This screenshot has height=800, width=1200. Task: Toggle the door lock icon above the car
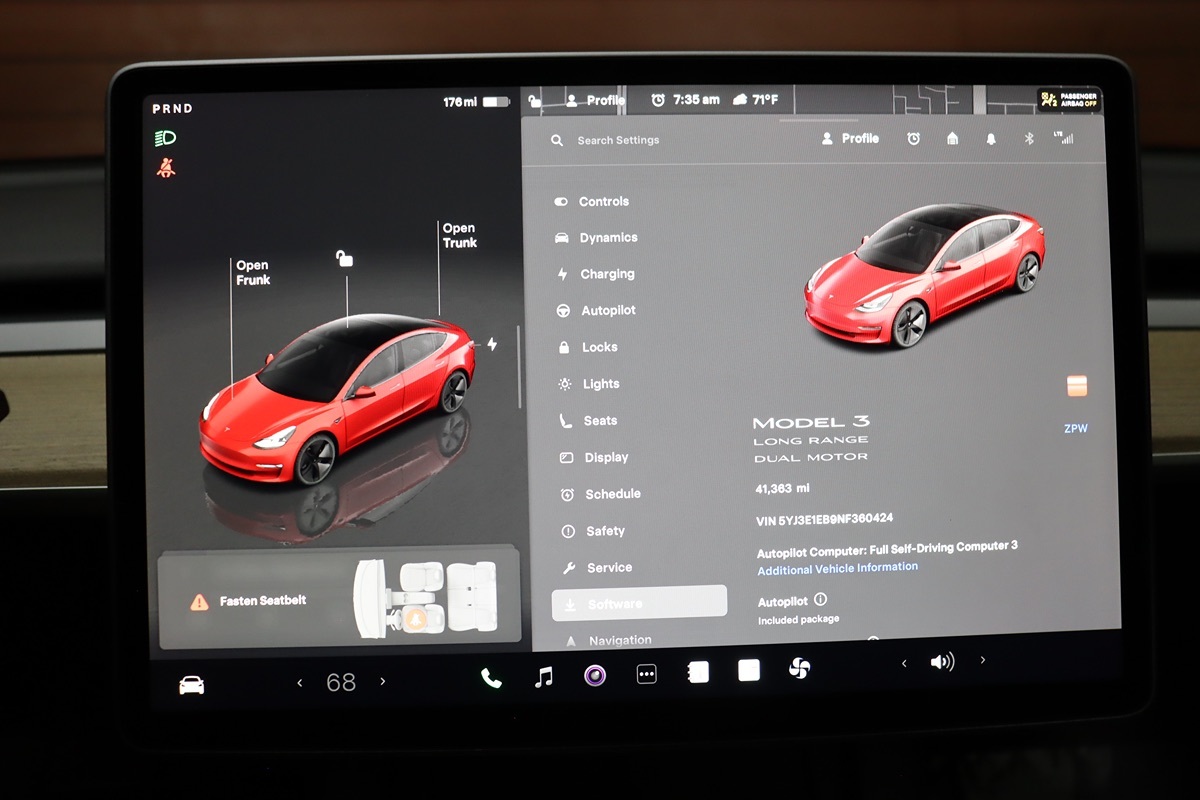(344, 259)
